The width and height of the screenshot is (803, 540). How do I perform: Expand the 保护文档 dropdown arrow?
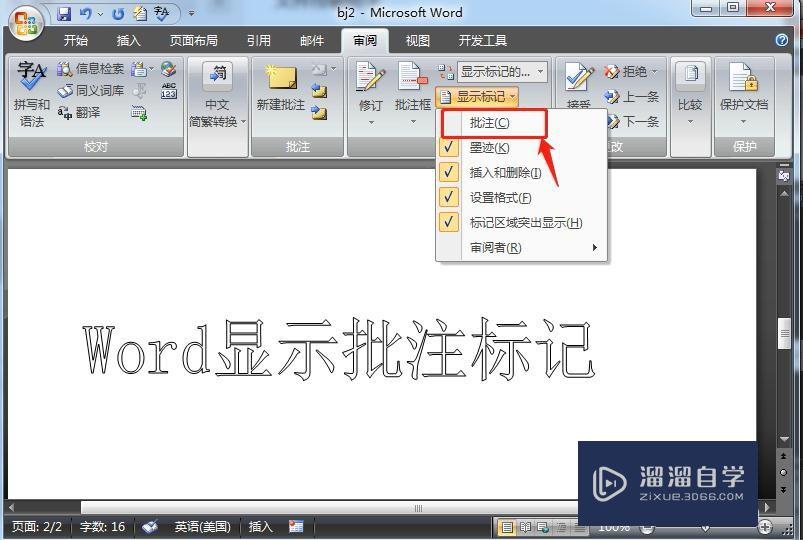click(744, 122)
